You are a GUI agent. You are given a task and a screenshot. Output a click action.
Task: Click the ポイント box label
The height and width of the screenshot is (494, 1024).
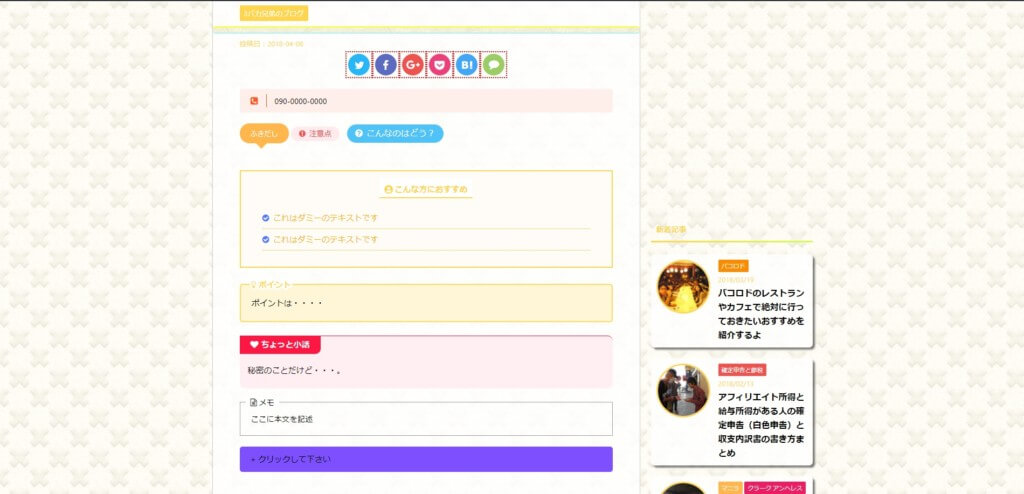pos(270,285)
